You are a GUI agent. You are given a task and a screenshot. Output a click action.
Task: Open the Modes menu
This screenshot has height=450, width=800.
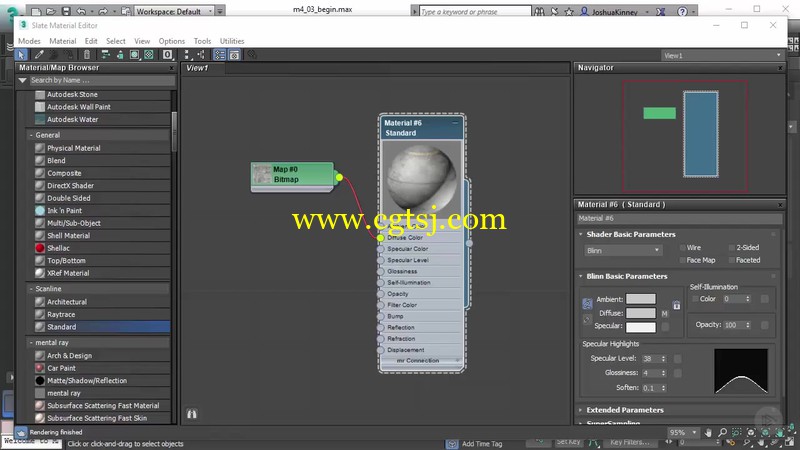coord(29,41)
